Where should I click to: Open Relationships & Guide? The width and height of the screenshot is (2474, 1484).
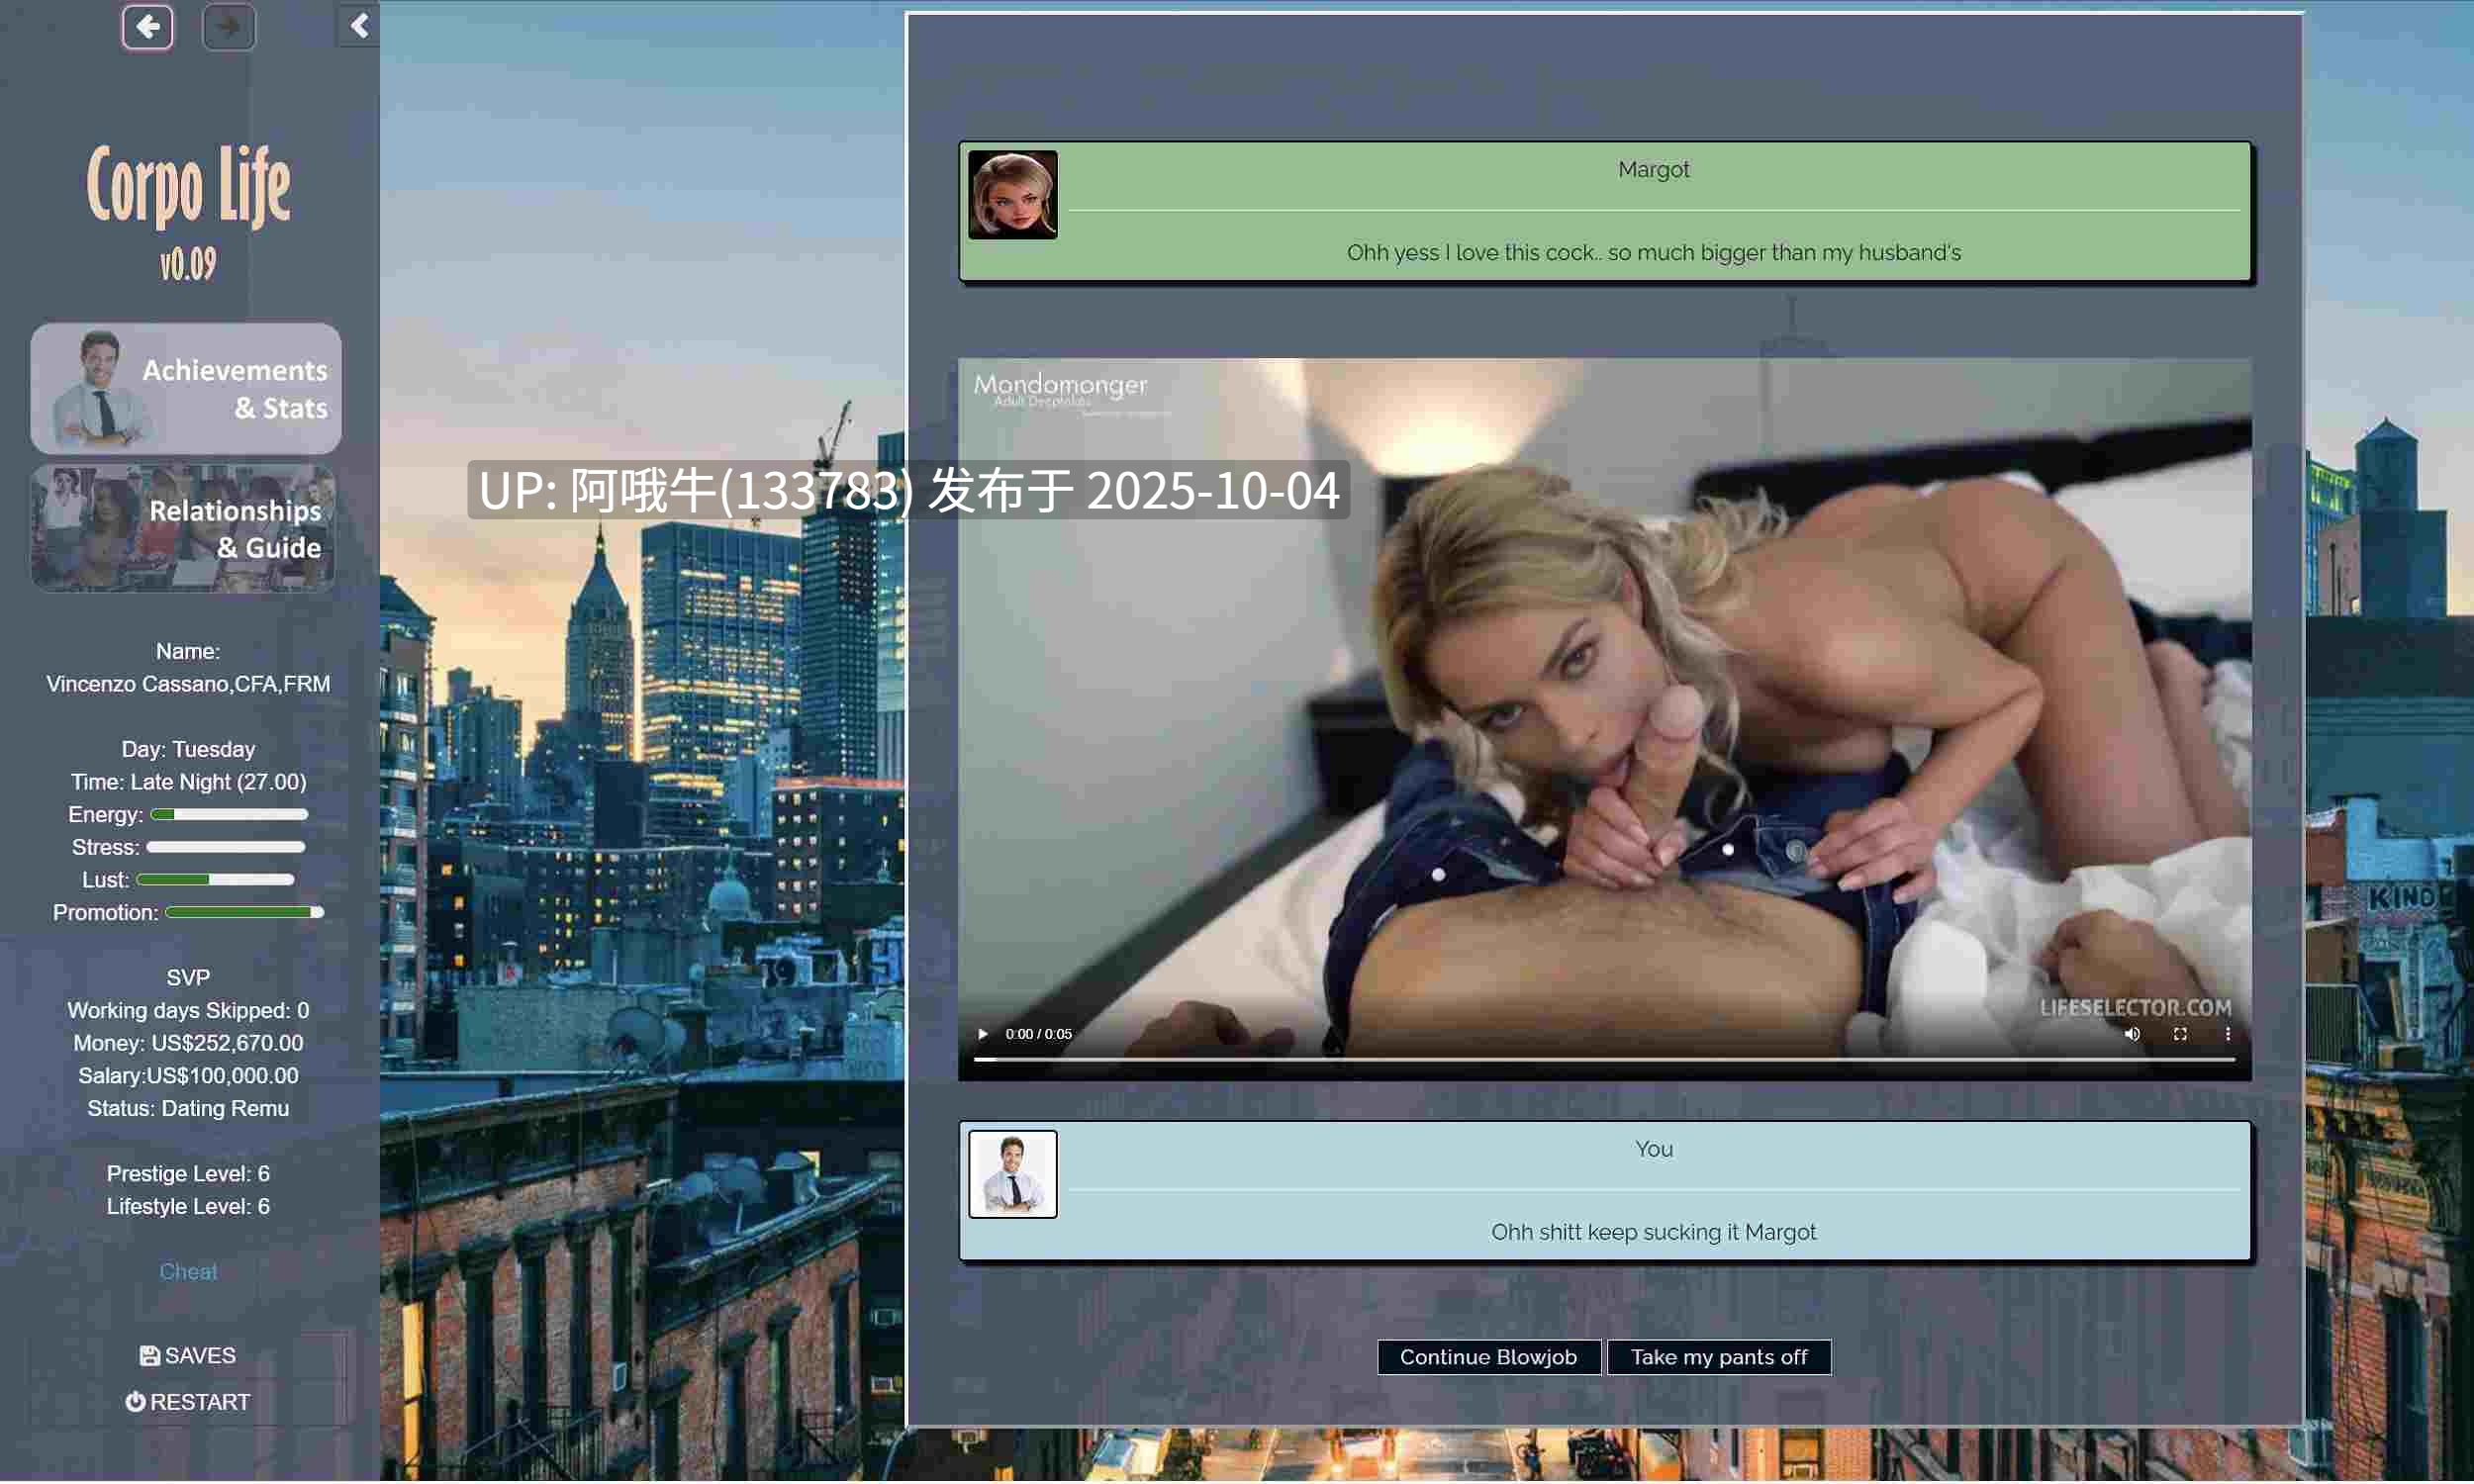(184, 528)
